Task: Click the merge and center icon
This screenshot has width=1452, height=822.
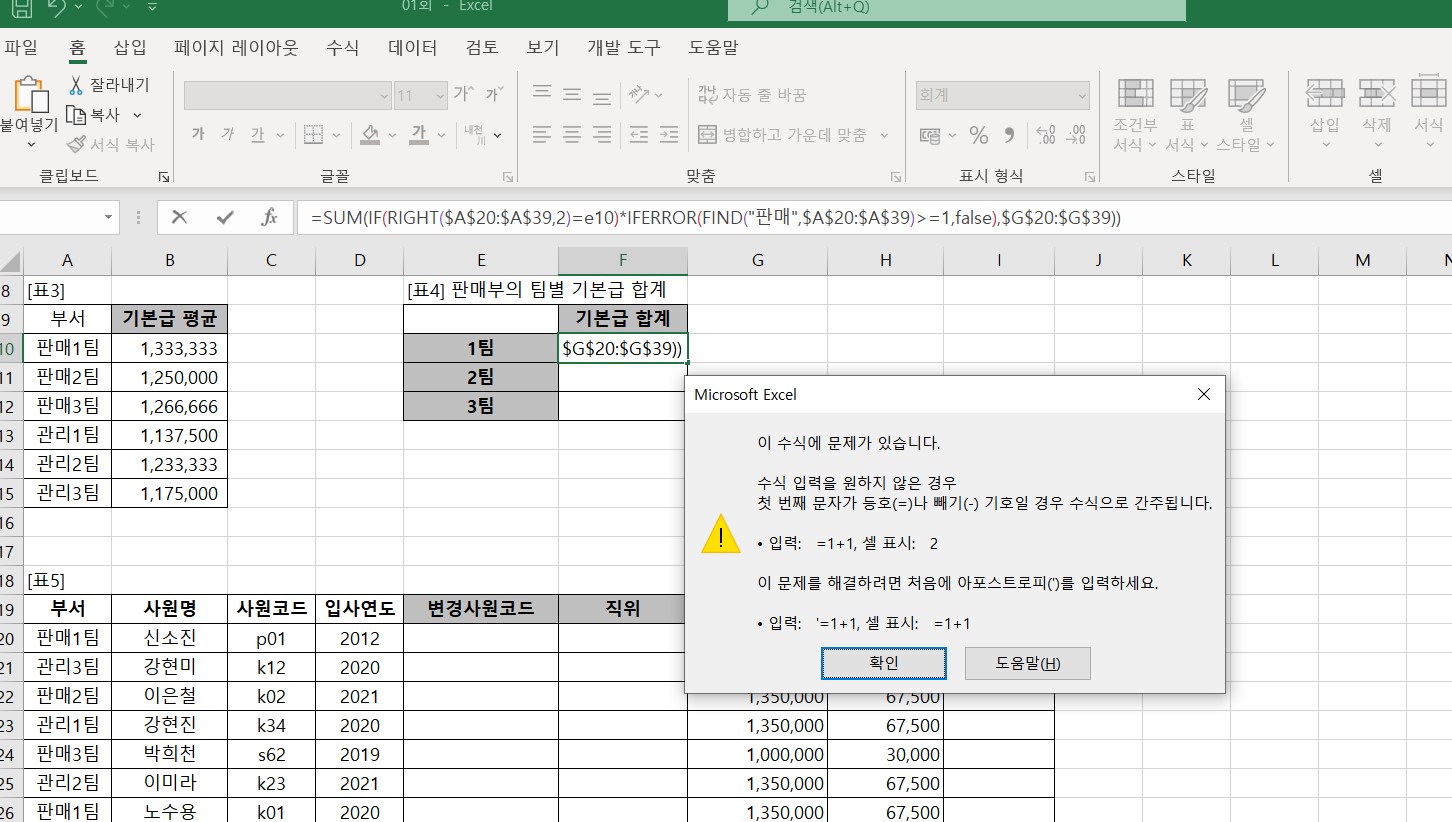Action: pyautogui.click(x=708, y=135)
